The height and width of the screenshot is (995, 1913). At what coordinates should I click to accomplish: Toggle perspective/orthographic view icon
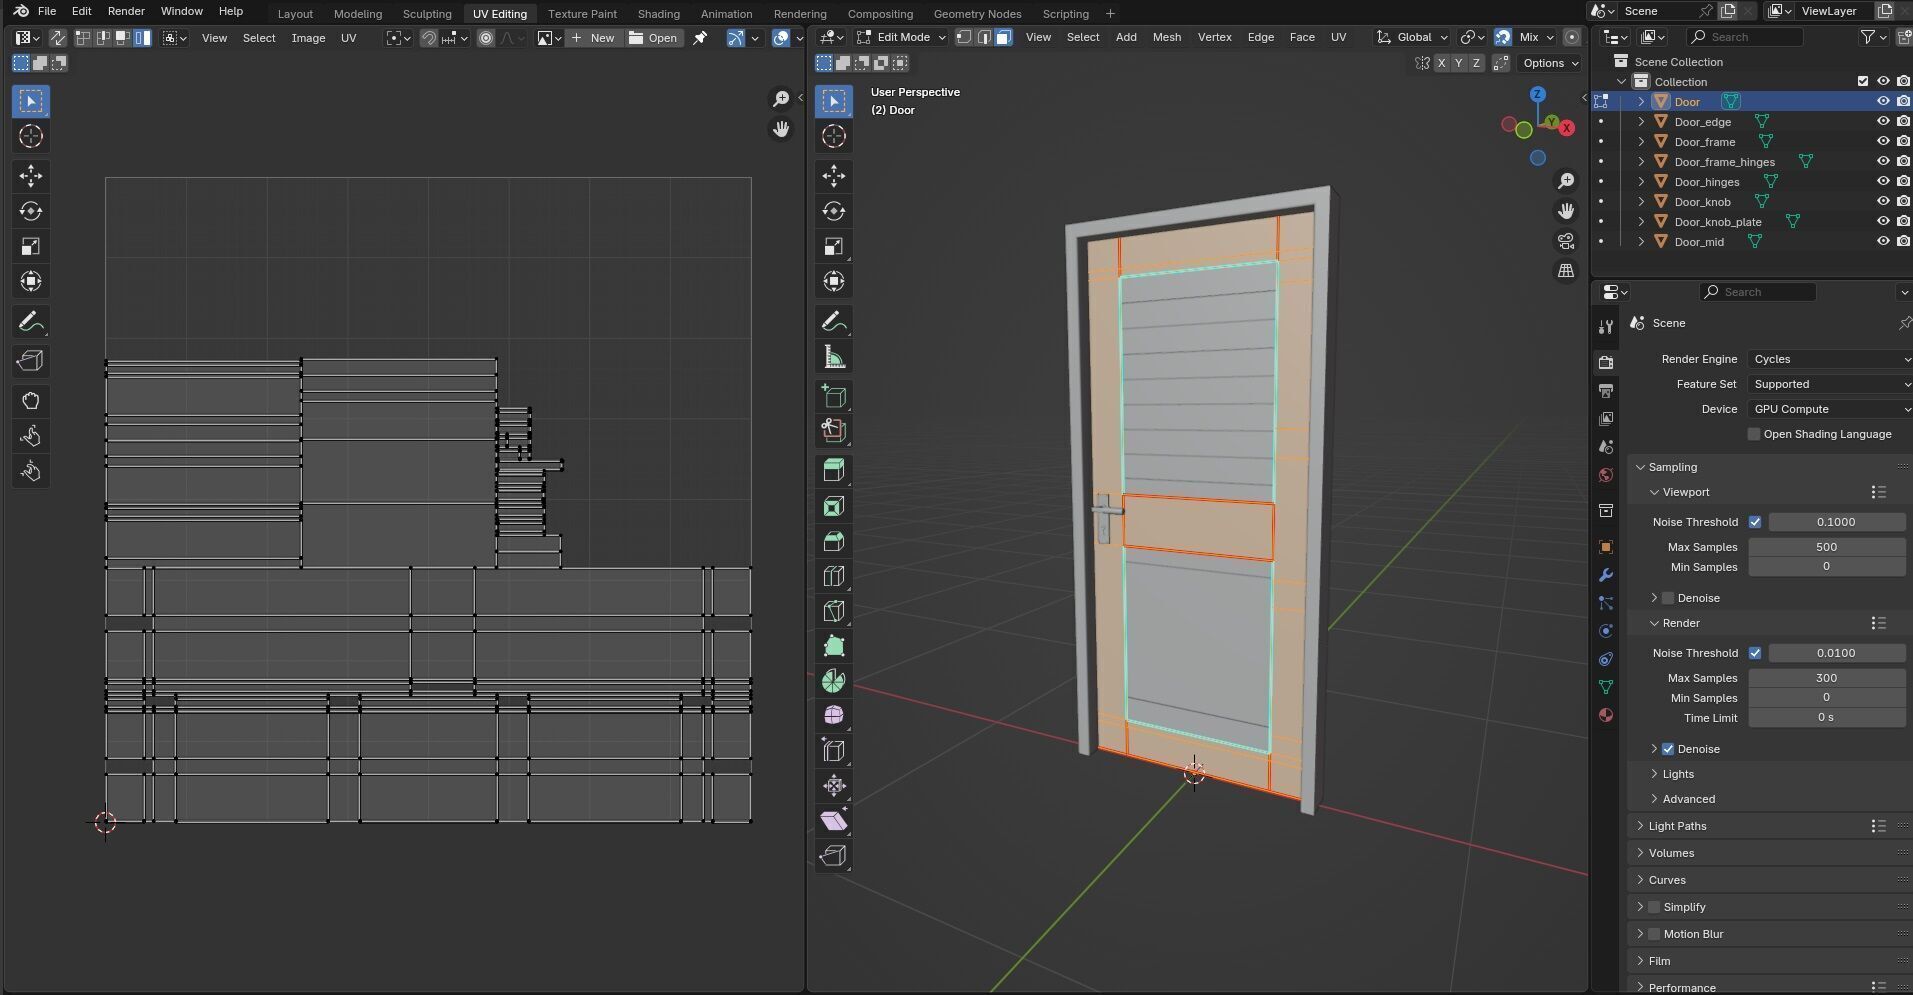pos(1566,271)
